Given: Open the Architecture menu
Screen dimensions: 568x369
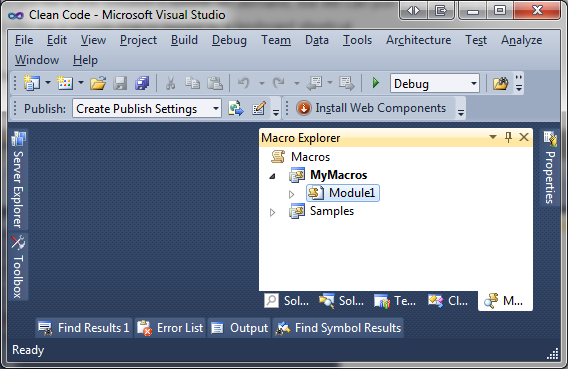Looking at the screenshot, I should pos(418,40).
